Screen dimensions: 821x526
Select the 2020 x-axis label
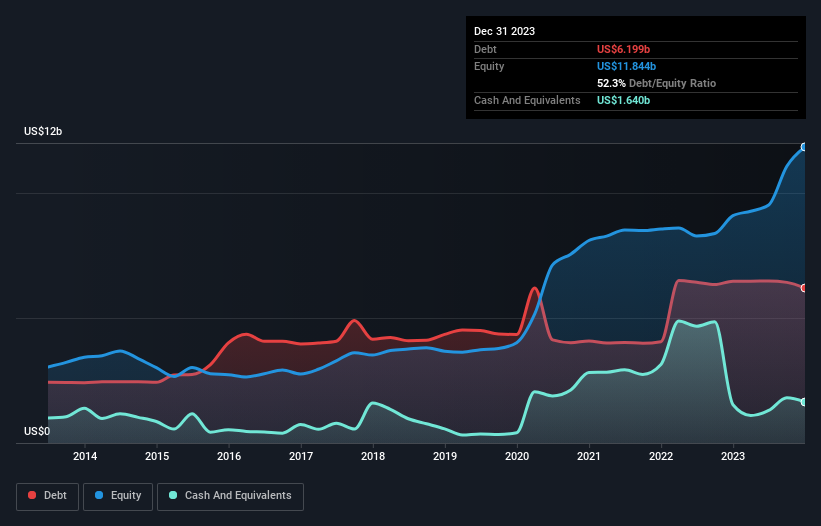pyautogui.click(x=517, y=456)
